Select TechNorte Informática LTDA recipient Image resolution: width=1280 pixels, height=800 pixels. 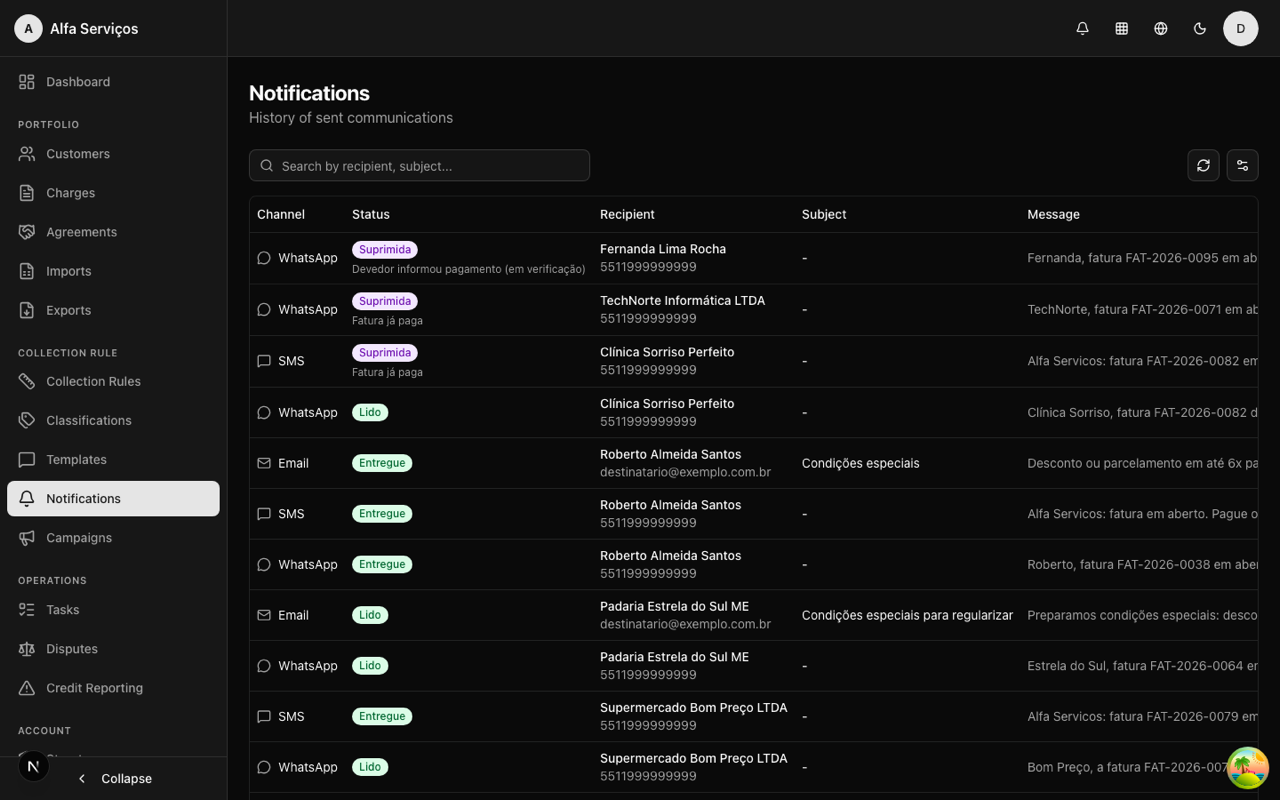click(682, 301)
